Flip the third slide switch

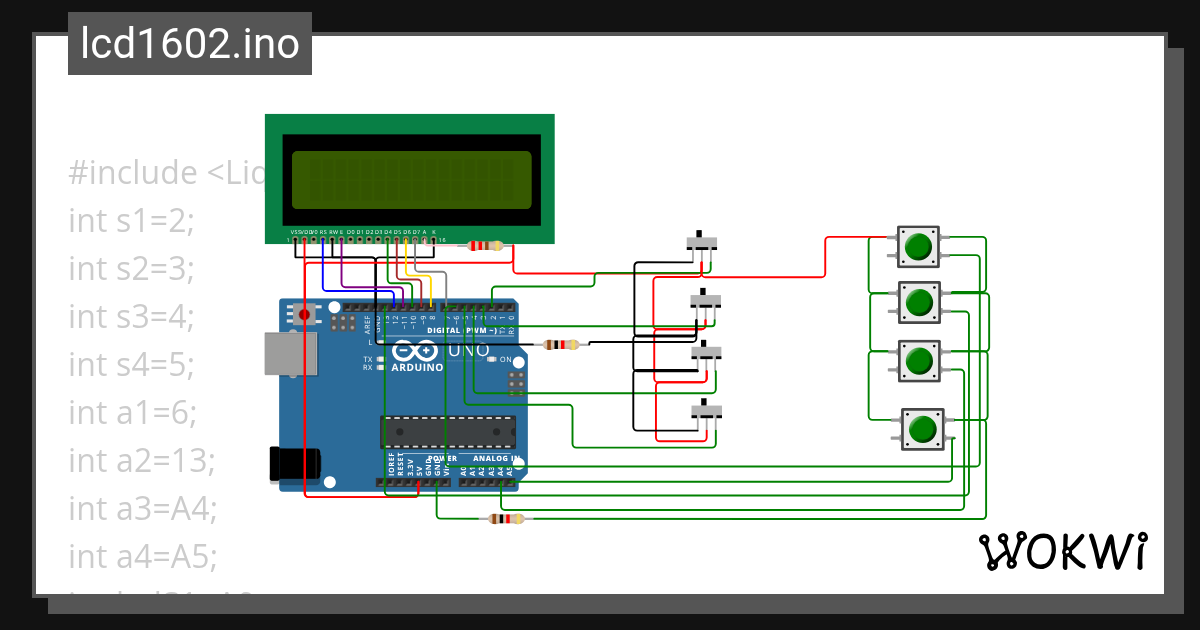tap(705, 355)
